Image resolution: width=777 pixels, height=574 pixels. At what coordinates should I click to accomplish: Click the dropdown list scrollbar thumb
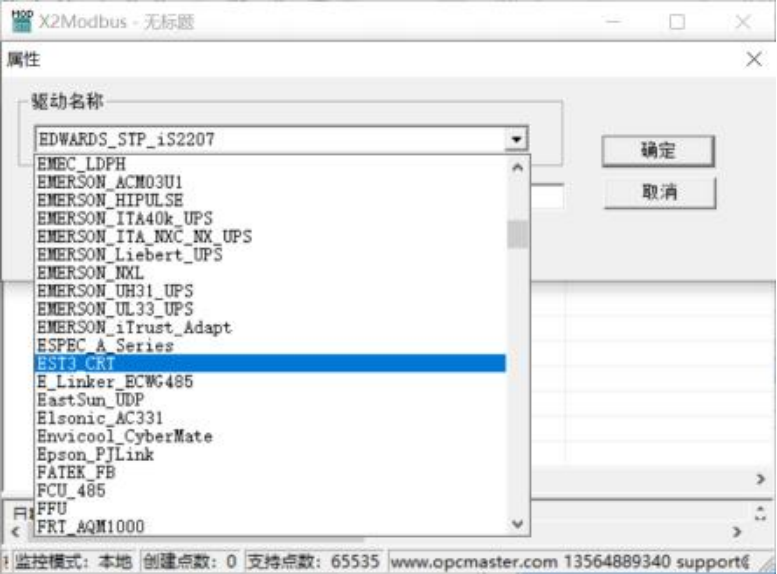click(x=517, y=234)
